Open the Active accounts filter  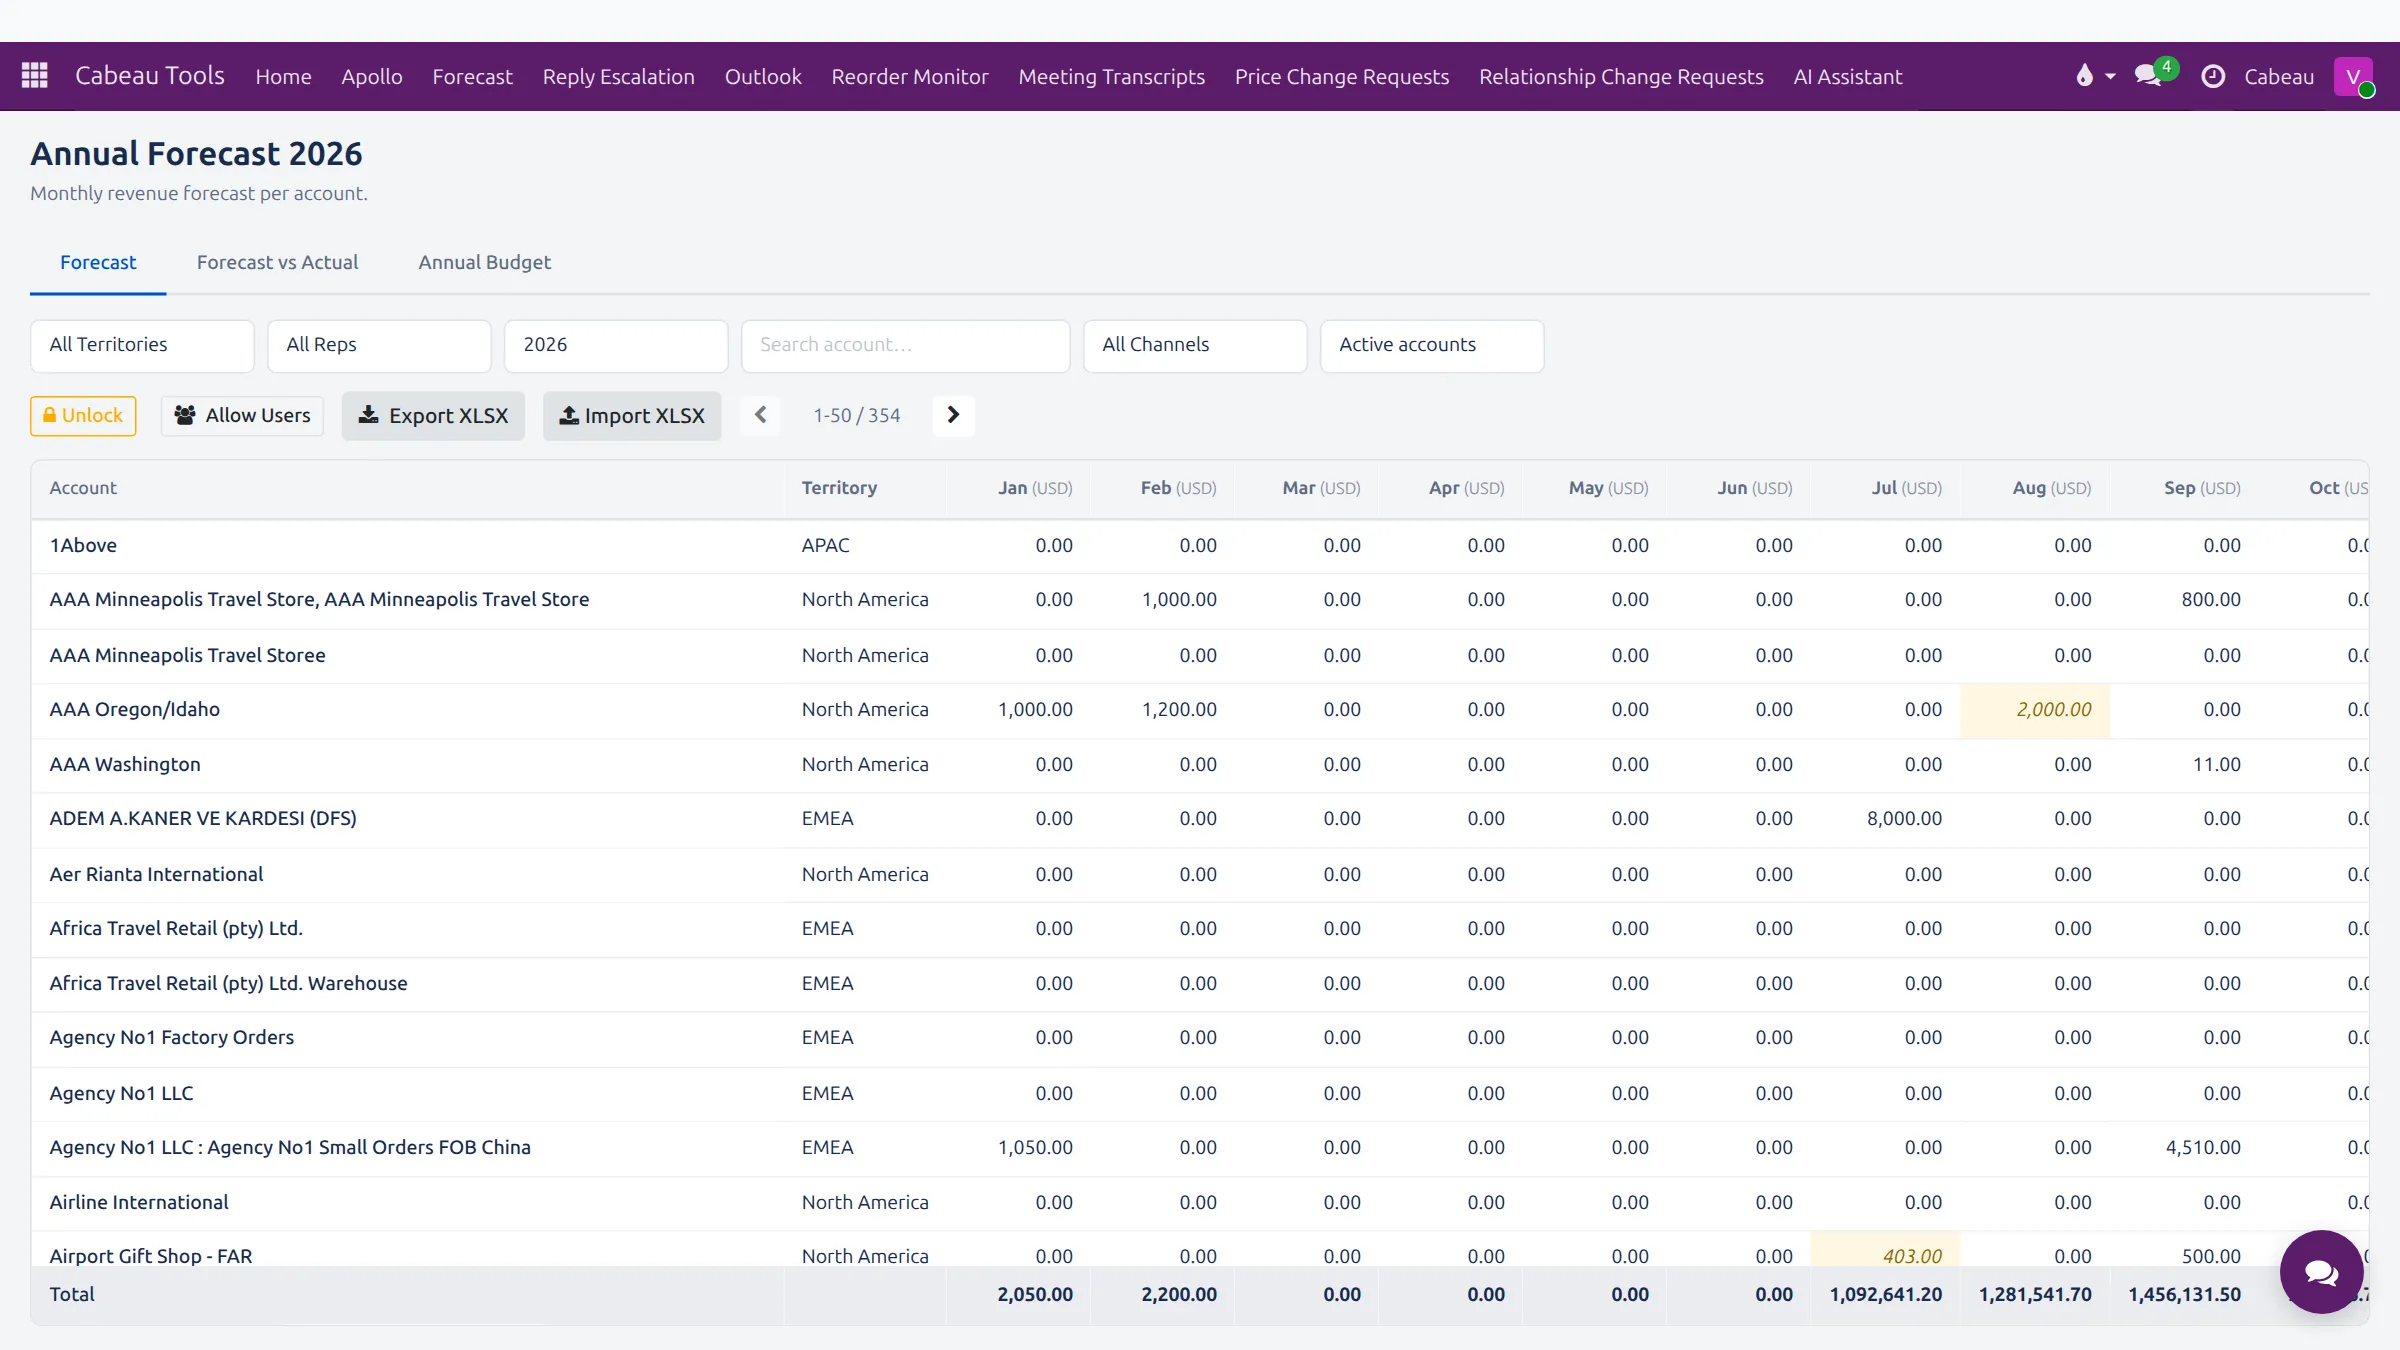coord(1432,345)
